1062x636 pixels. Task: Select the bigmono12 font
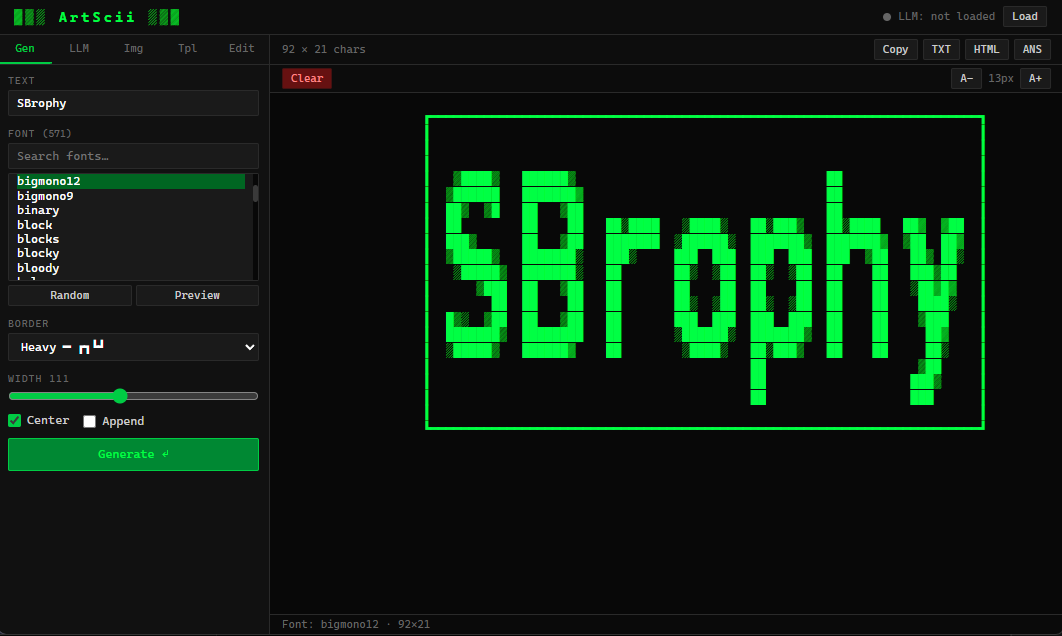click(130, 181)
